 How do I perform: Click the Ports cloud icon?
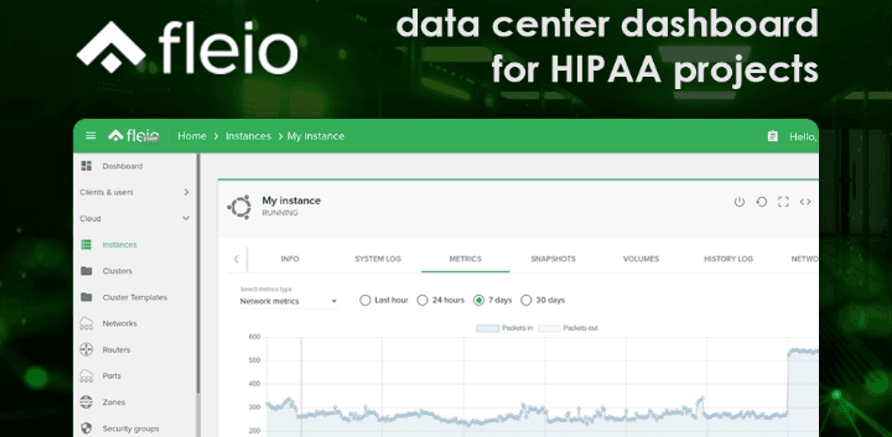click(x=86, y=376)
